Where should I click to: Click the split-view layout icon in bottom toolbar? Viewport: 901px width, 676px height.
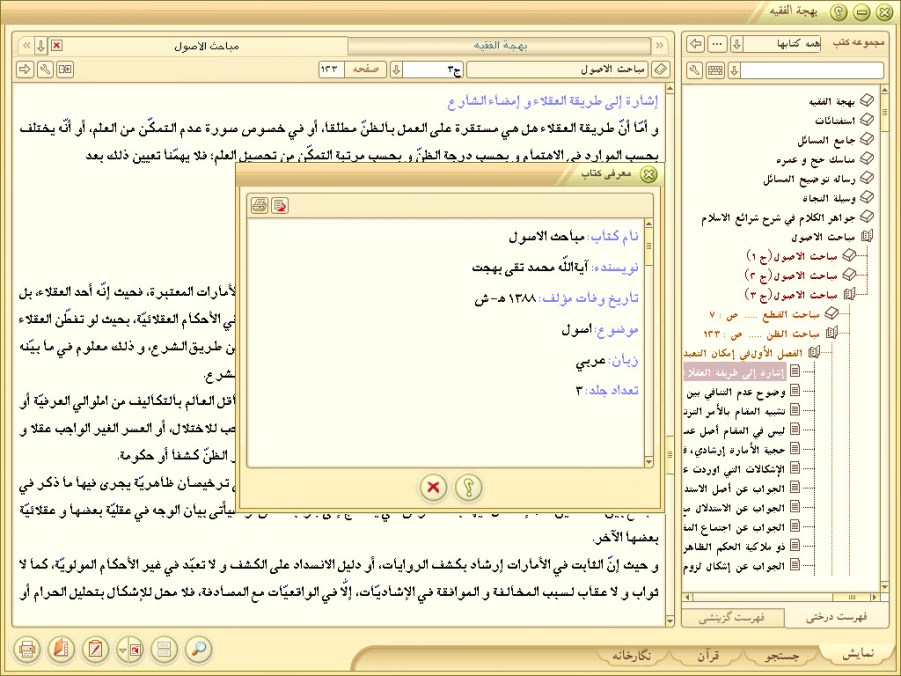coord(164,650)
